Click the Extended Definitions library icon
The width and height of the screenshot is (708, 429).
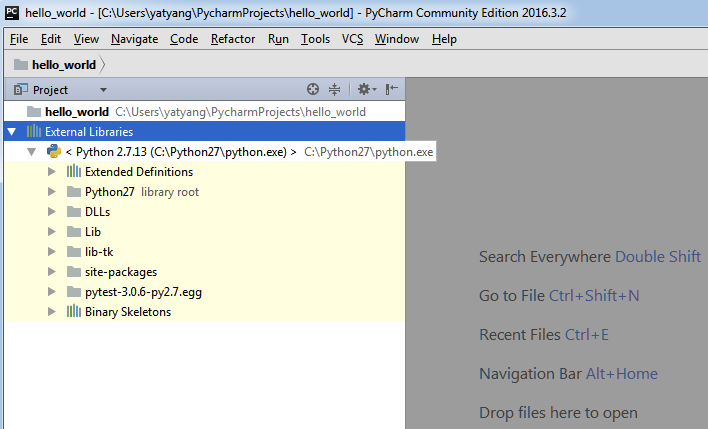coord(74,171)
